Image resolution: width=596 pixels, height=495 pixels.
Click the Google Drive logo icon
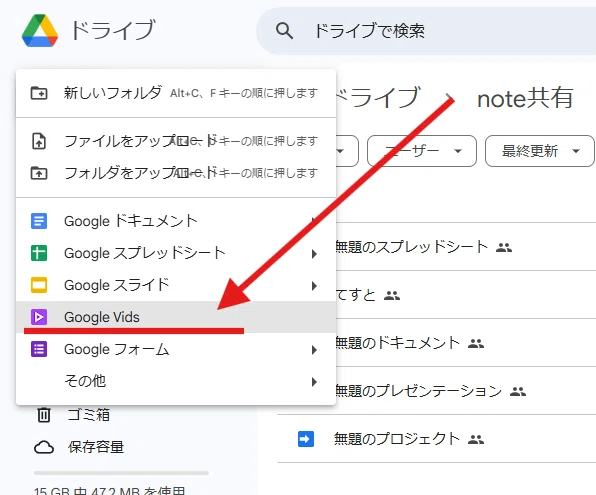40,31
